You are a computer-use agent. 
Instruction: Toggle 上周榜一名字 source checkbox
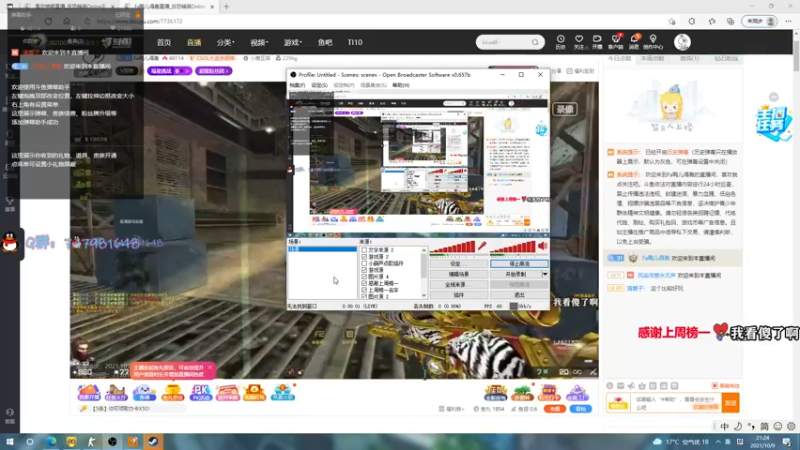(x=364, y=290)
